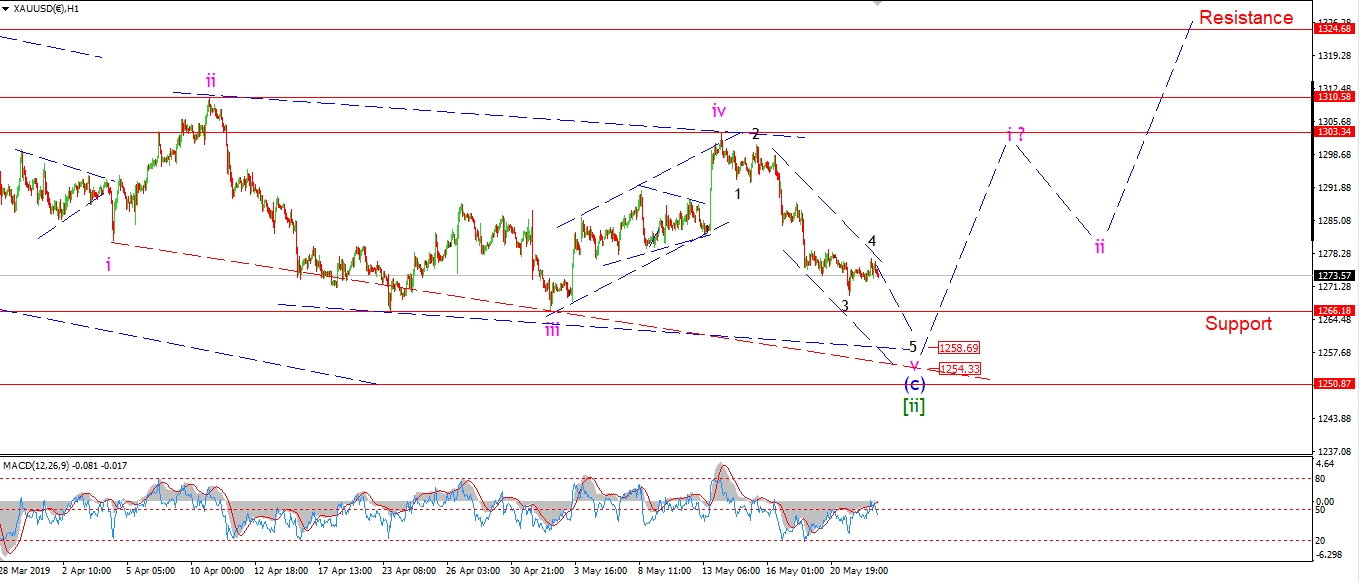The image size is (1360, 582).
Task: Select the red Resistance text label
Action: click(x=1245, y=17)
